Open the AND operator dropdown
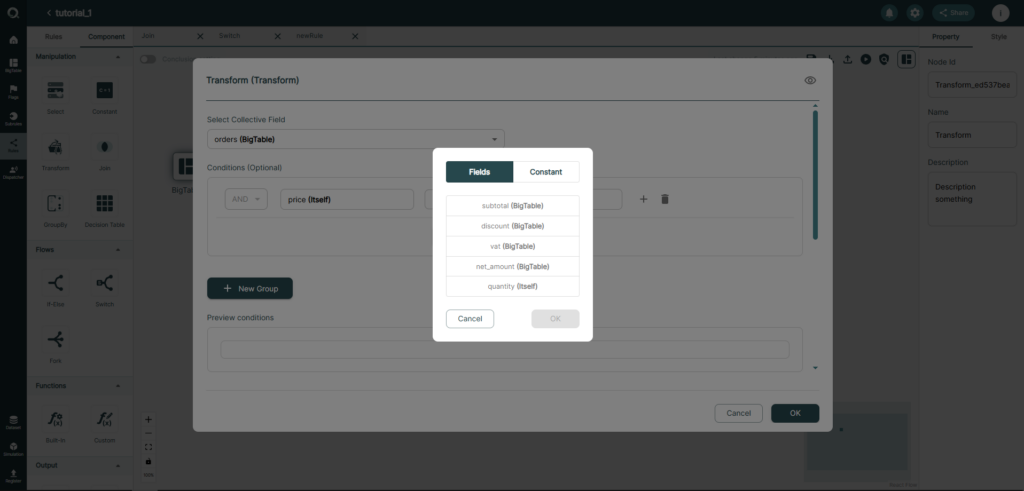This screenshot has width=1024, height=491. [246, 199]
